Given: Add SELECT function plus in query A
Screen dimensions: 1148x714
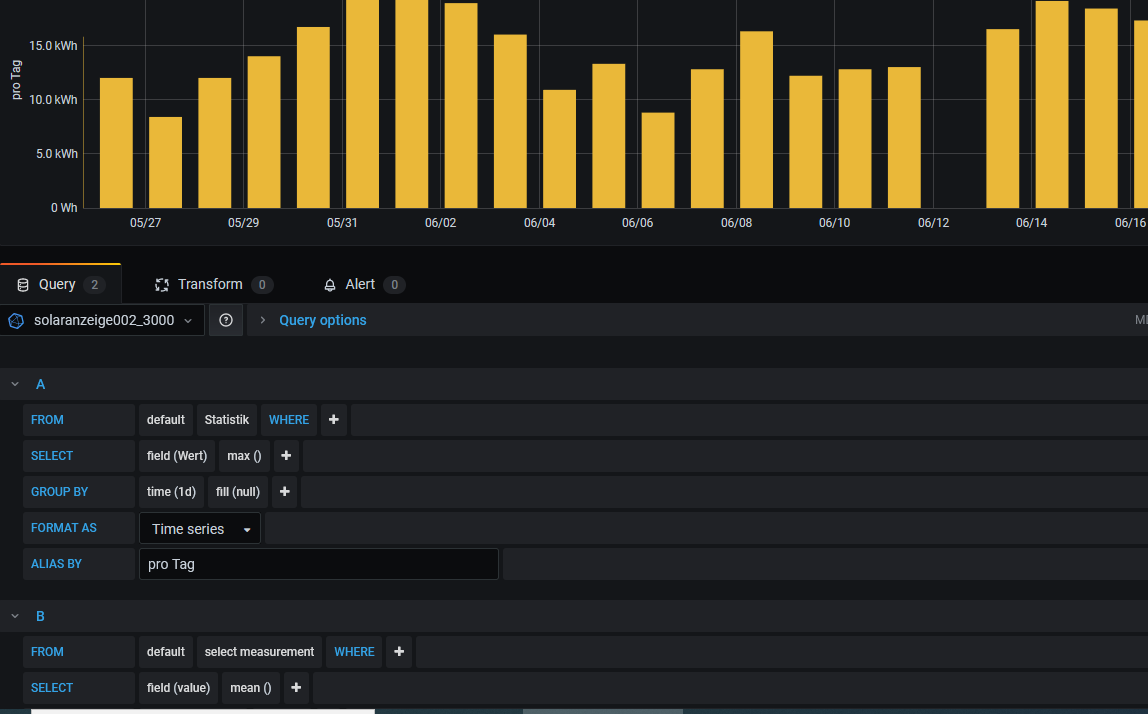Looking at the screenshot, I should (x=286, y=456).
